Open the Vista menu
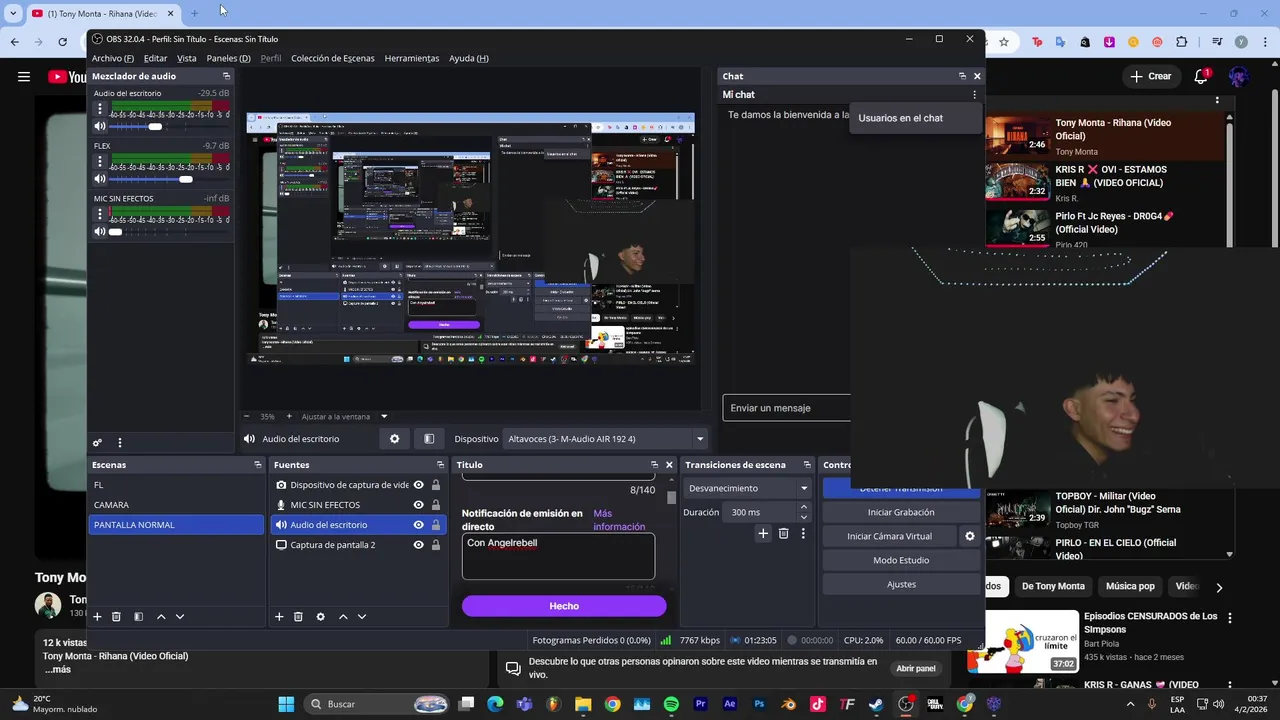The height and width of the screenshot is (720, 1280). tap(187, 58)
